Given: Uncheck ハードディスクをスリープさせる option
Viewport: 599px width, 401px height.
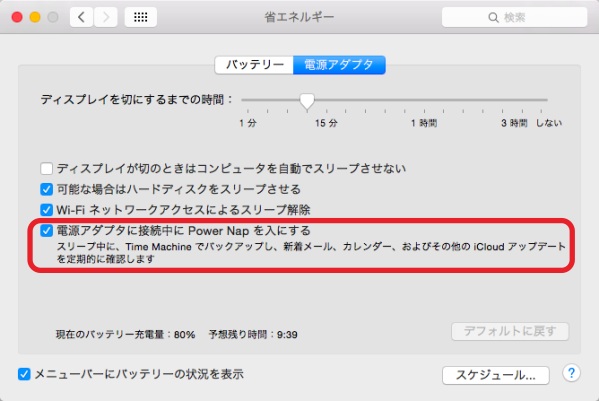Looking at the screenshot, I should click(46, 189).
